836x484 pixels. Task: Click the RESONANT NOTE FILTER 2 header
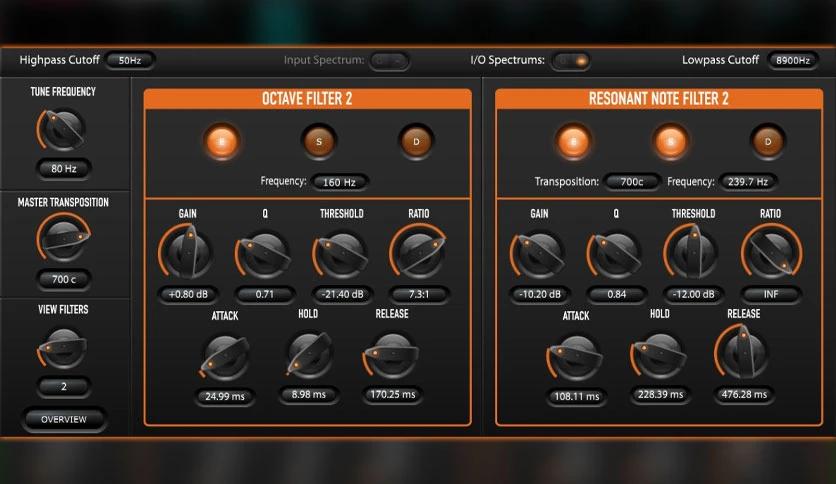pos(659,99)
